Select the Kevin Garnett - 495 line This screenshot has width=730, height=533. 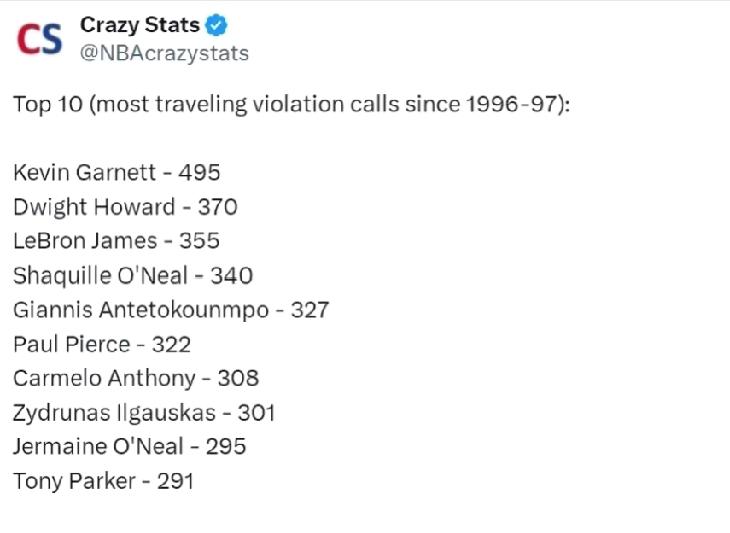click(x=116, y=173)
